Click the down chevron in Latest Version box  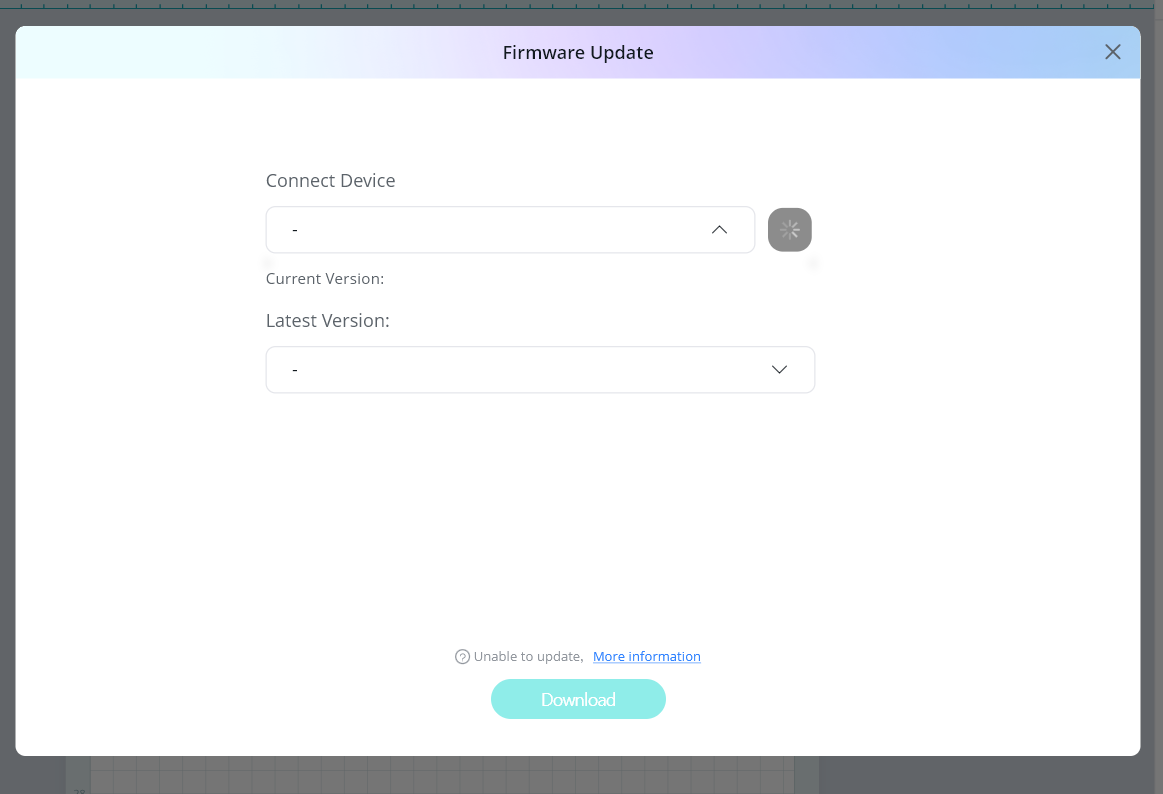pos(779,370)
